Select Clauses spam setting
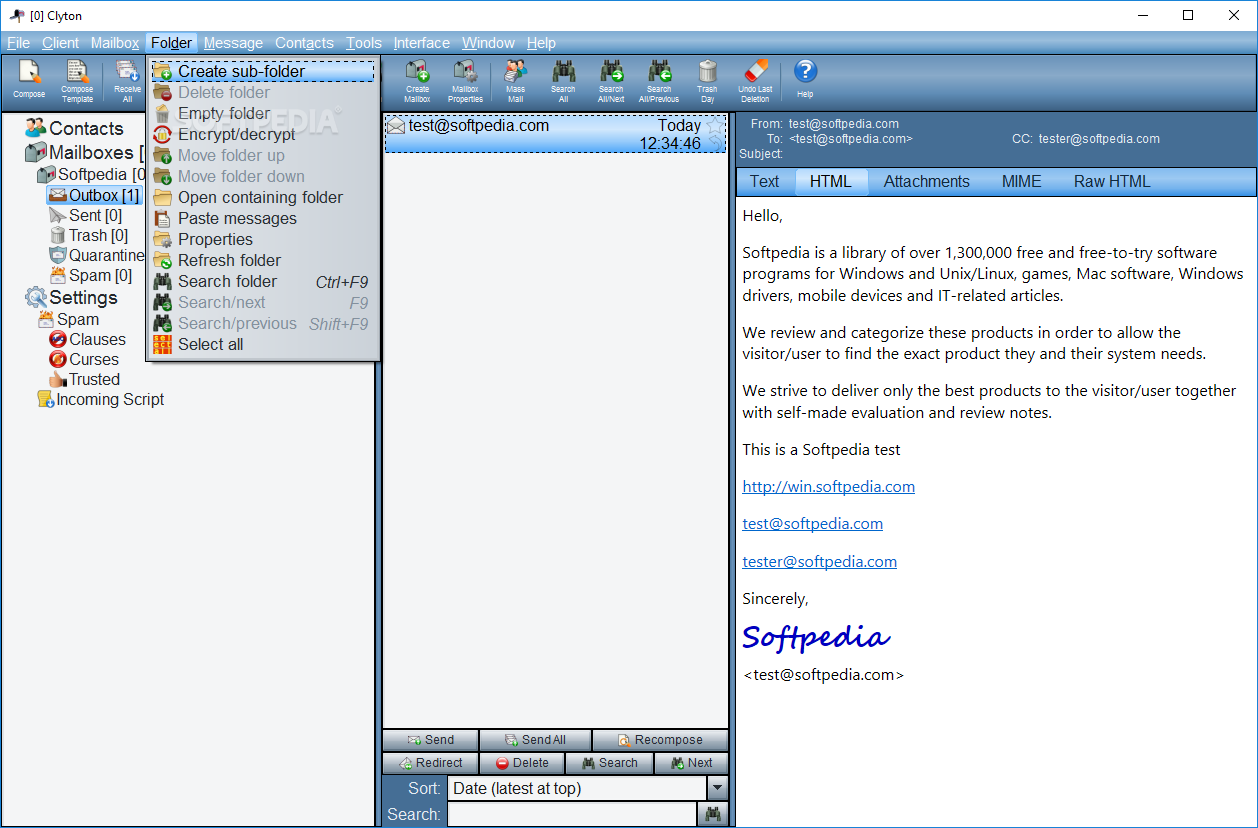Screen dimensions: 1258x828 coord(88,339)
